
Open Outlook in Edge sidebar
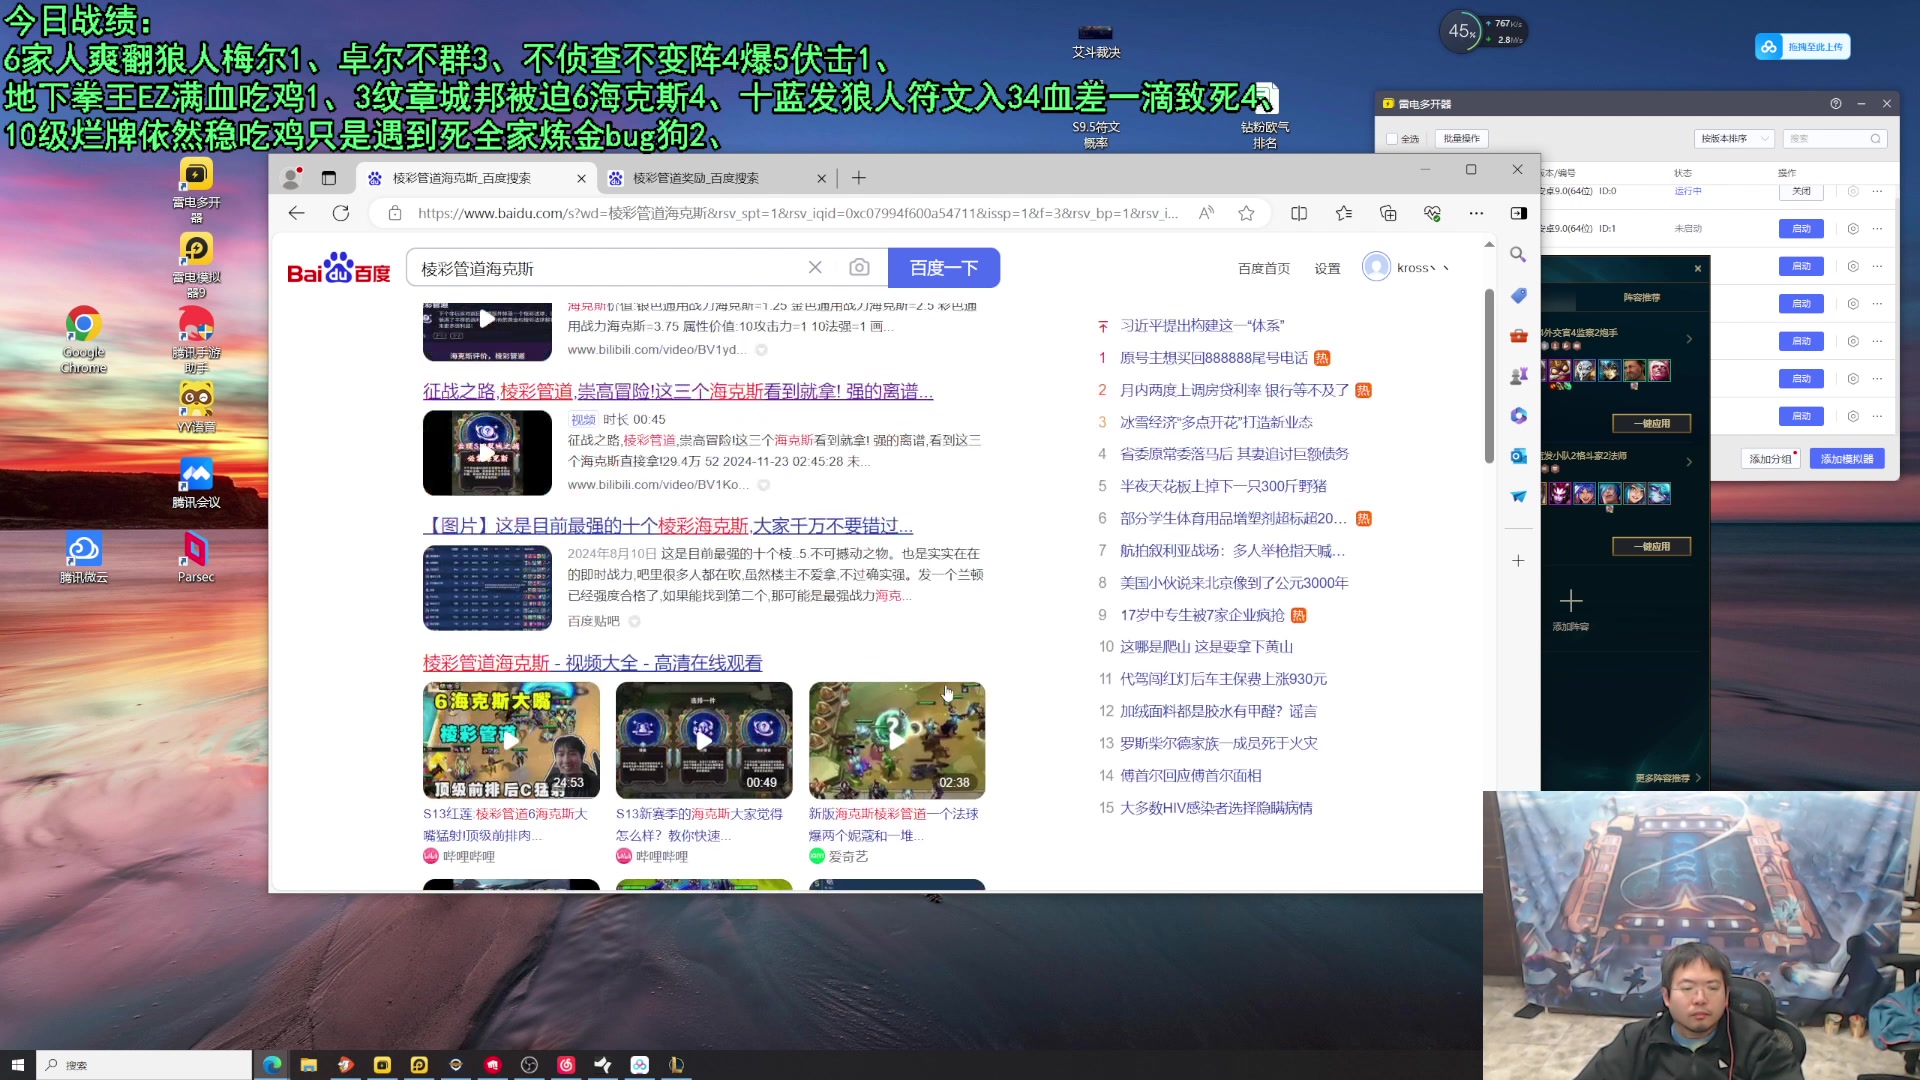click(x=1518, y=456)
